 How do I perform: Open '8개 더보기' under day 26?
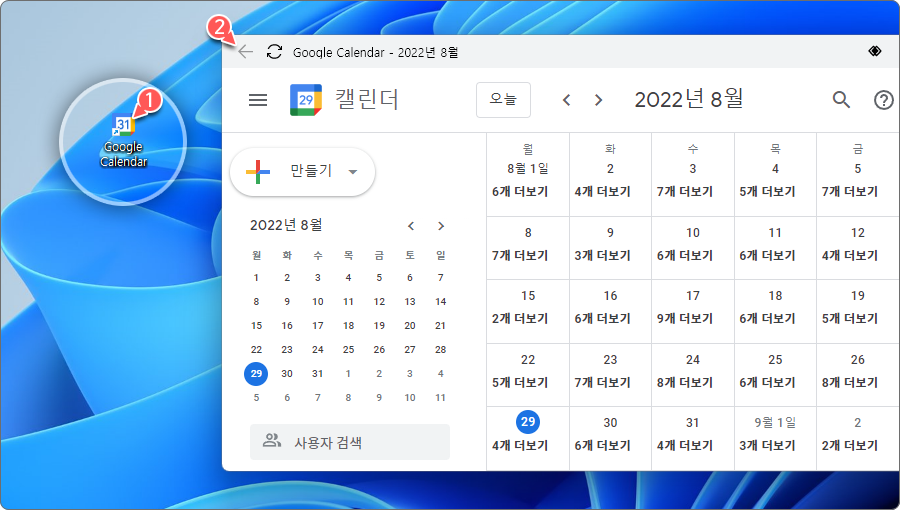(850, 382)
